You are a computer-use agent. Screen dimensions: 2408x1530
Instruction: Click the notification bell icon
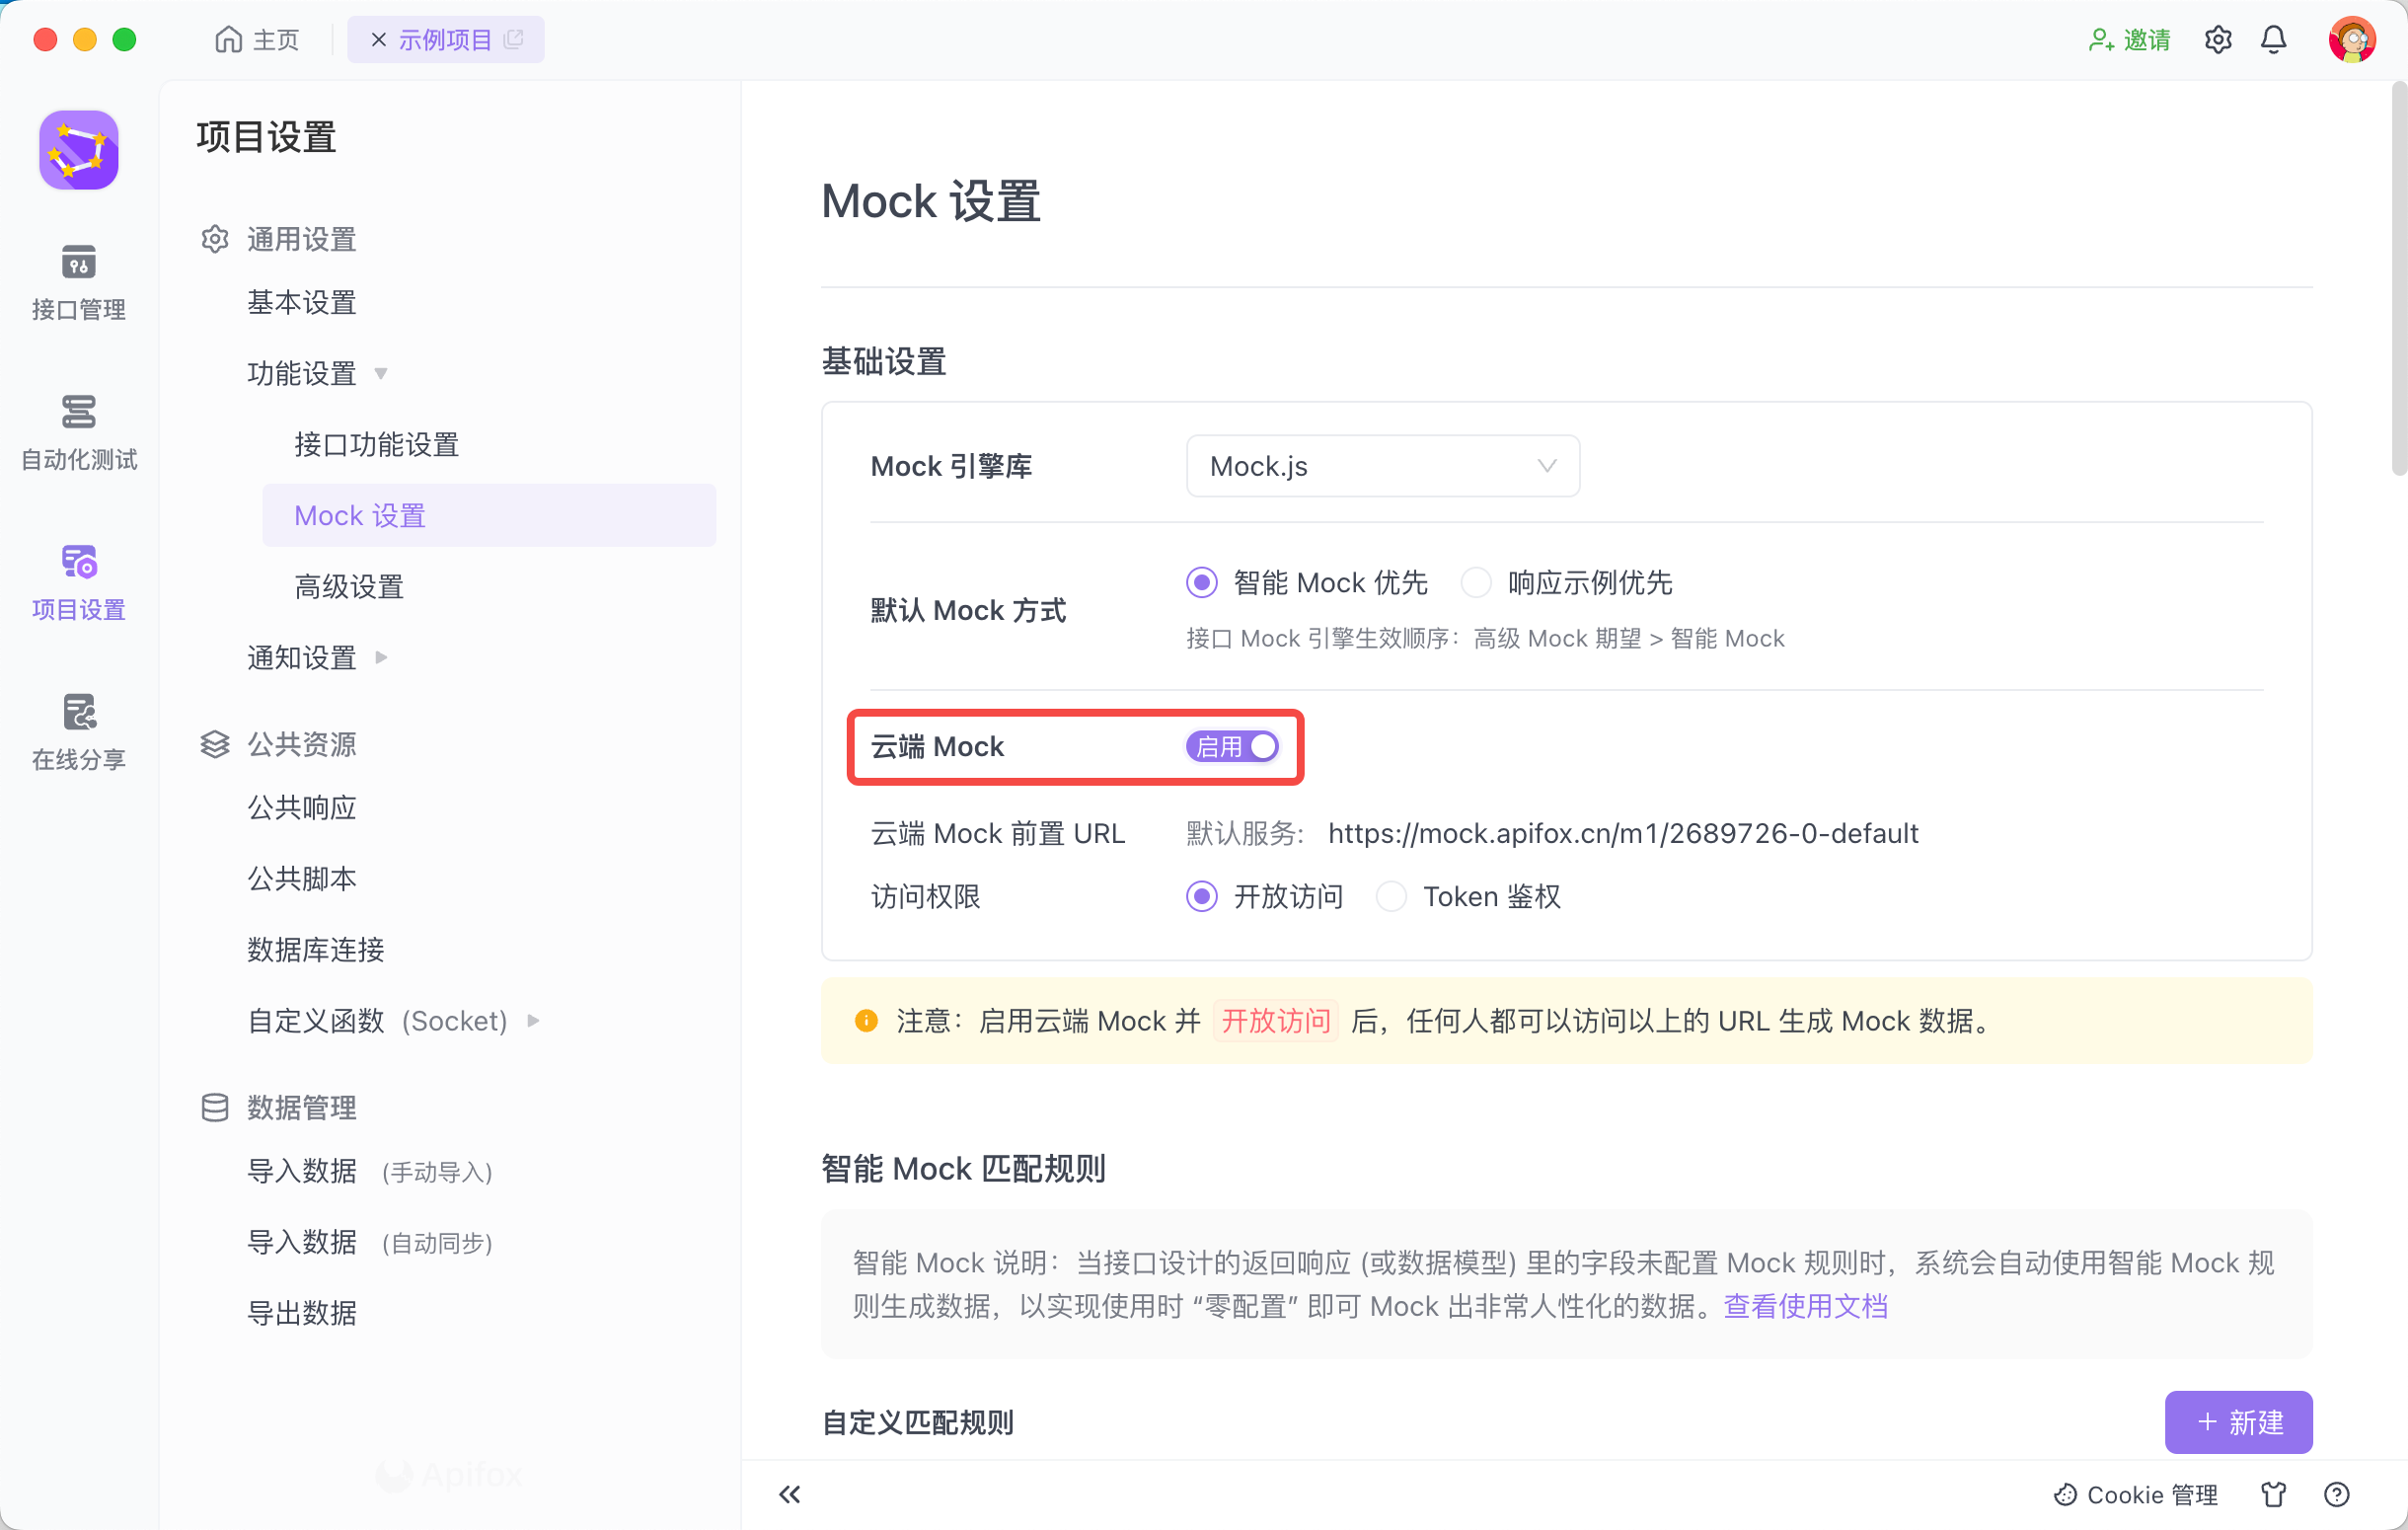[x=2273, y=40]
